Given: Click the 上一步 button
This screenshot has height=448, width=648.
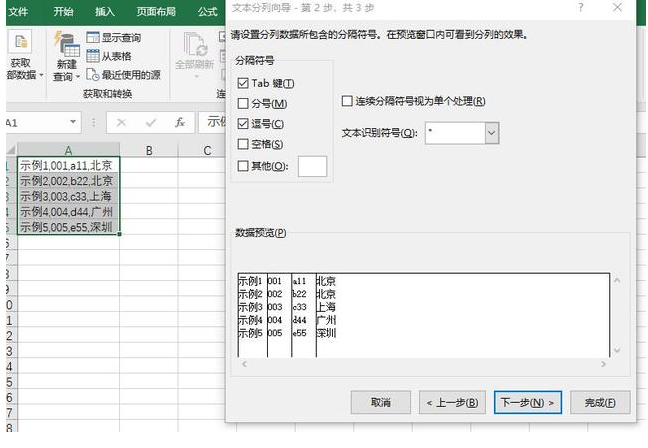Looking at the screenshot, I should [x=452, y=402].
